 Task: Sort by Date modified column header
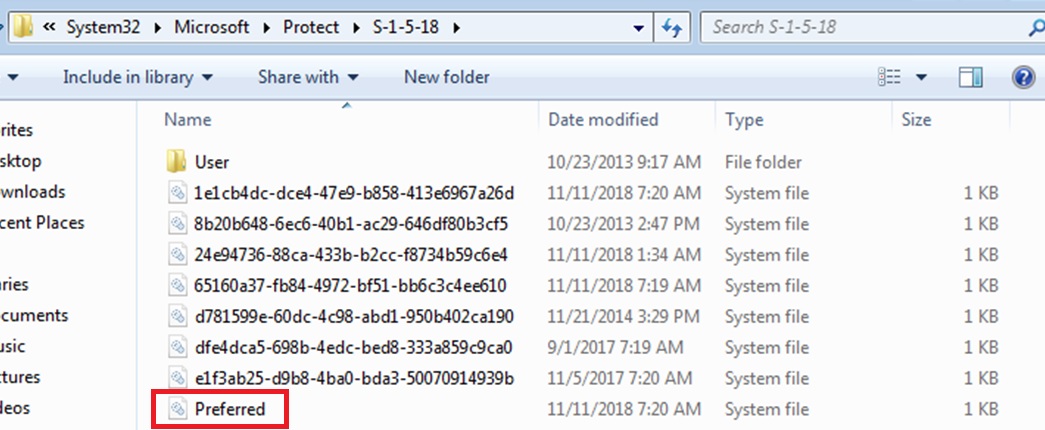pos(603,120)
